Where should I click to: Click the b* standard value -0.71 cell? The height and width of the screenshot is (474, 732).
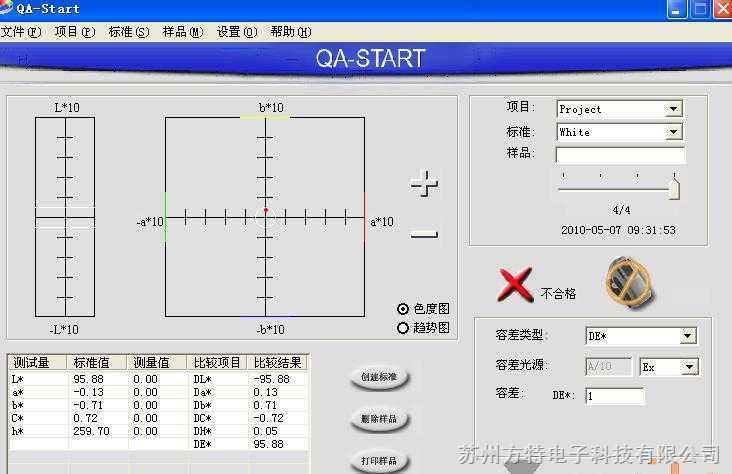click(89, 405)
